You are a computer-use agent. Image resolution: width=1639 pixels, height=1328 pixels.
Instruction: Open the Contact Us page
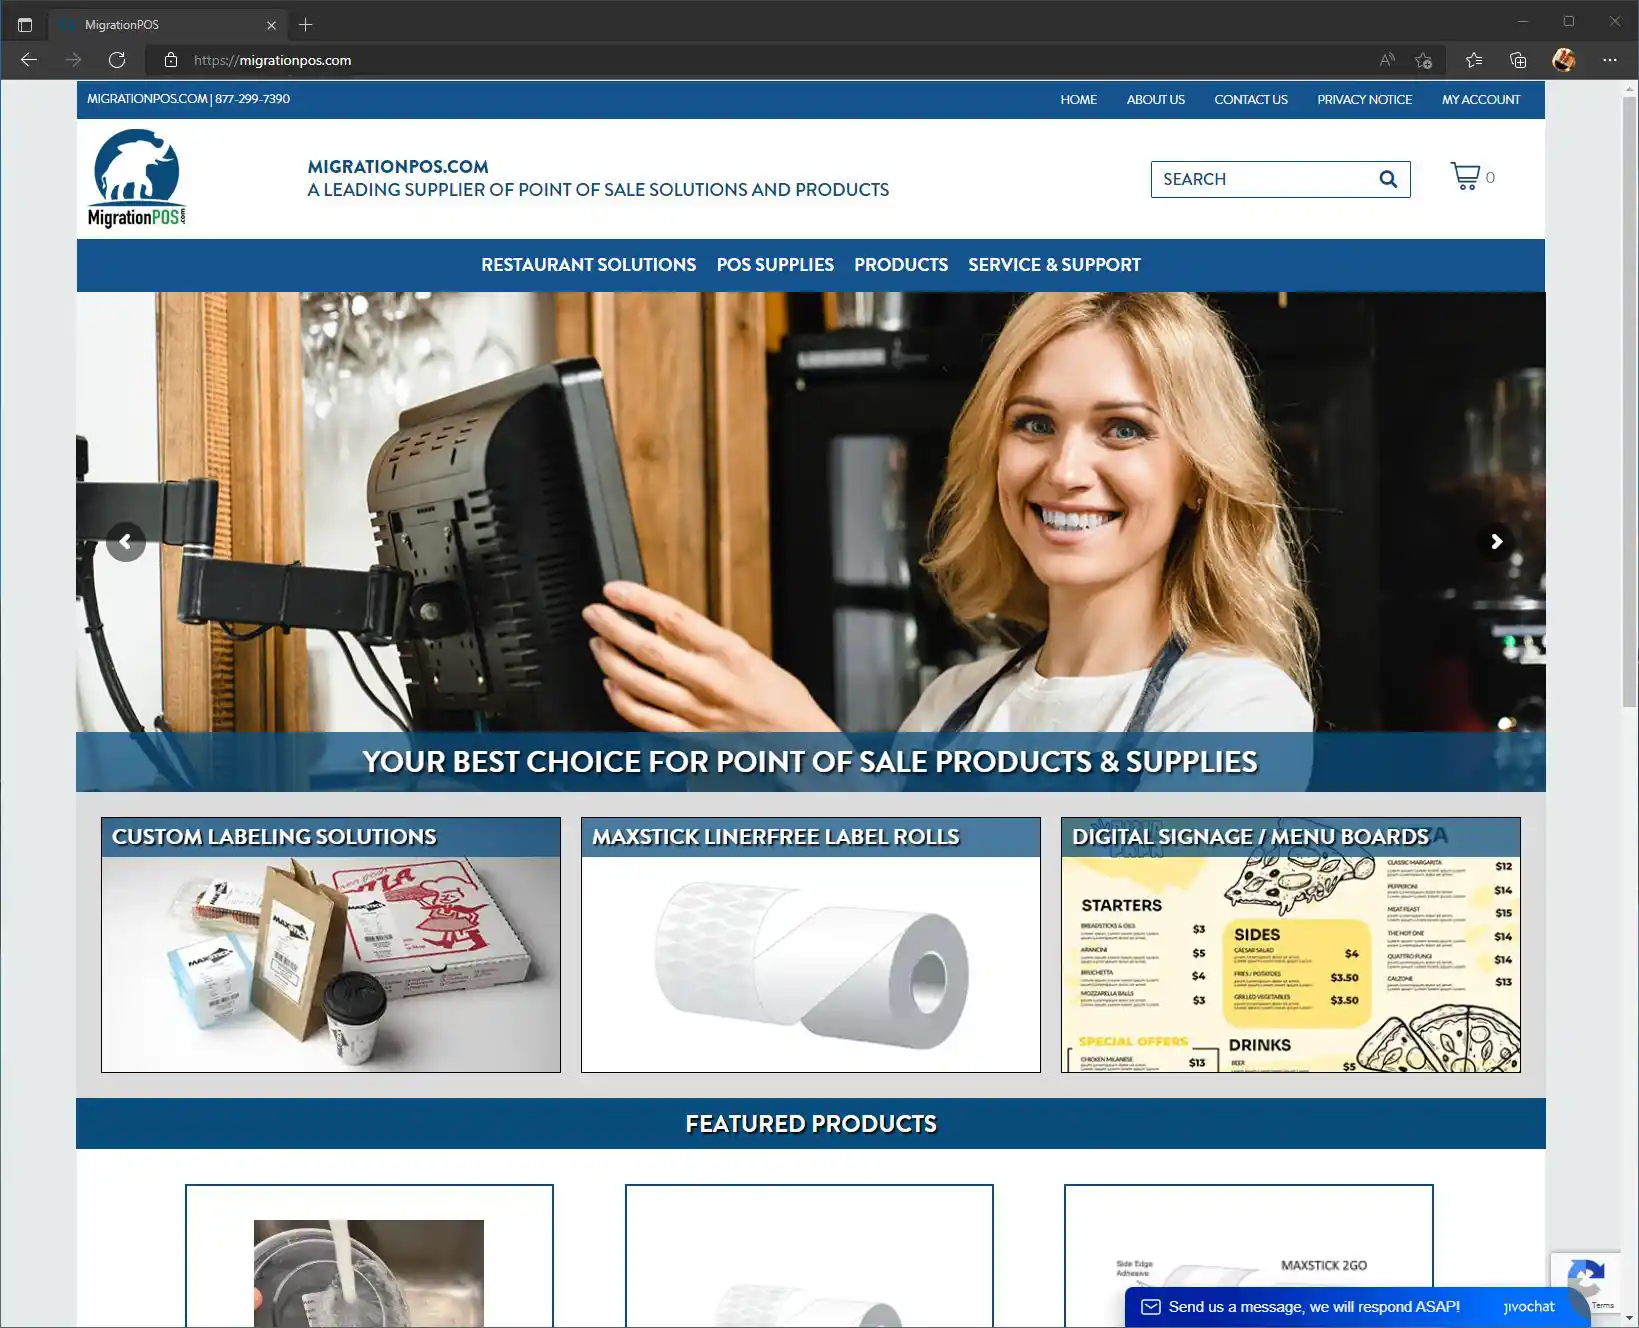point(1250,100)
